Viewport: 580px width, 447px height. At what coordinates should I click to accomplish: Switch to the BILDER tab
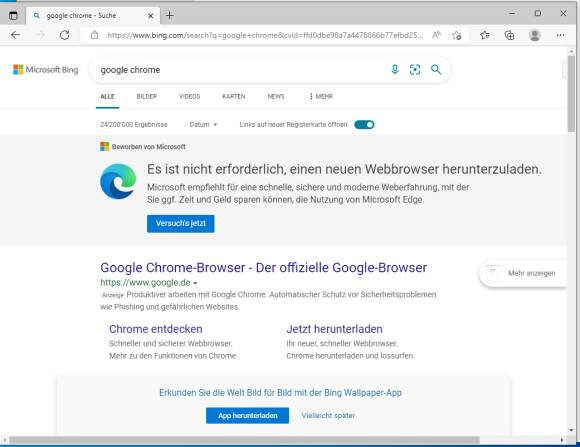147,97
